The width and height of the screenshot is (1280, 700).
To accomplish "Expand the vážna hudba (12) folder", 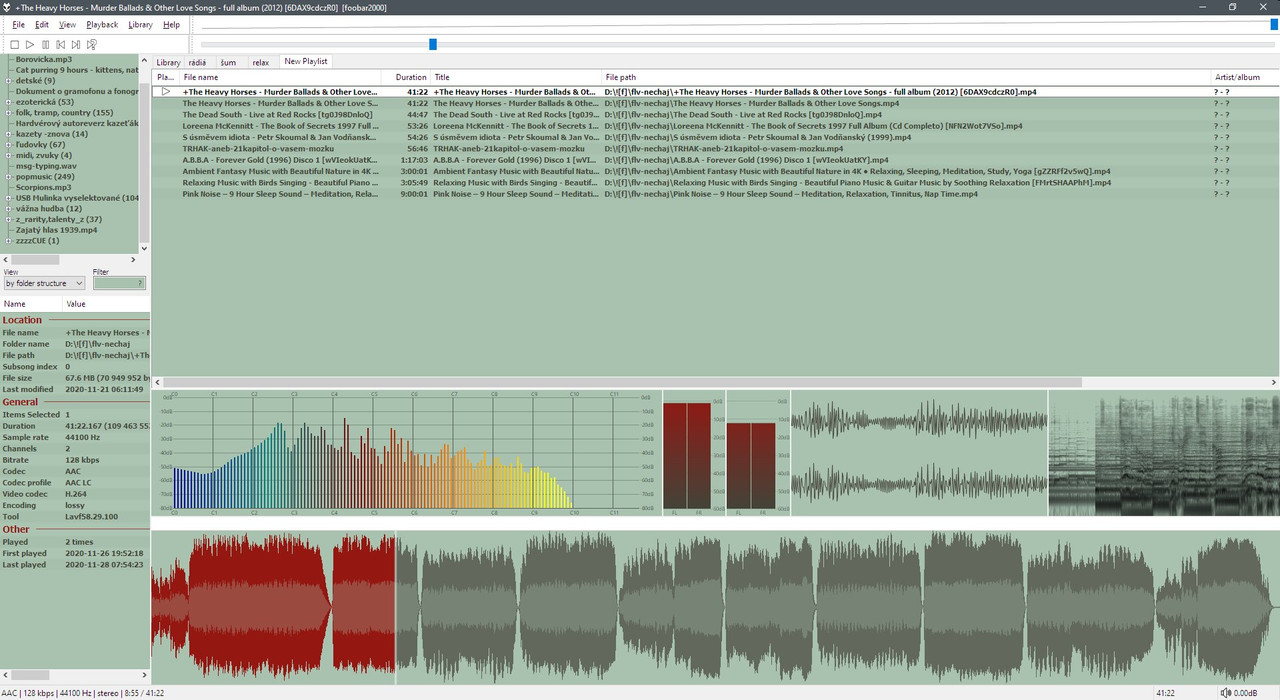I will click(9, 209).
